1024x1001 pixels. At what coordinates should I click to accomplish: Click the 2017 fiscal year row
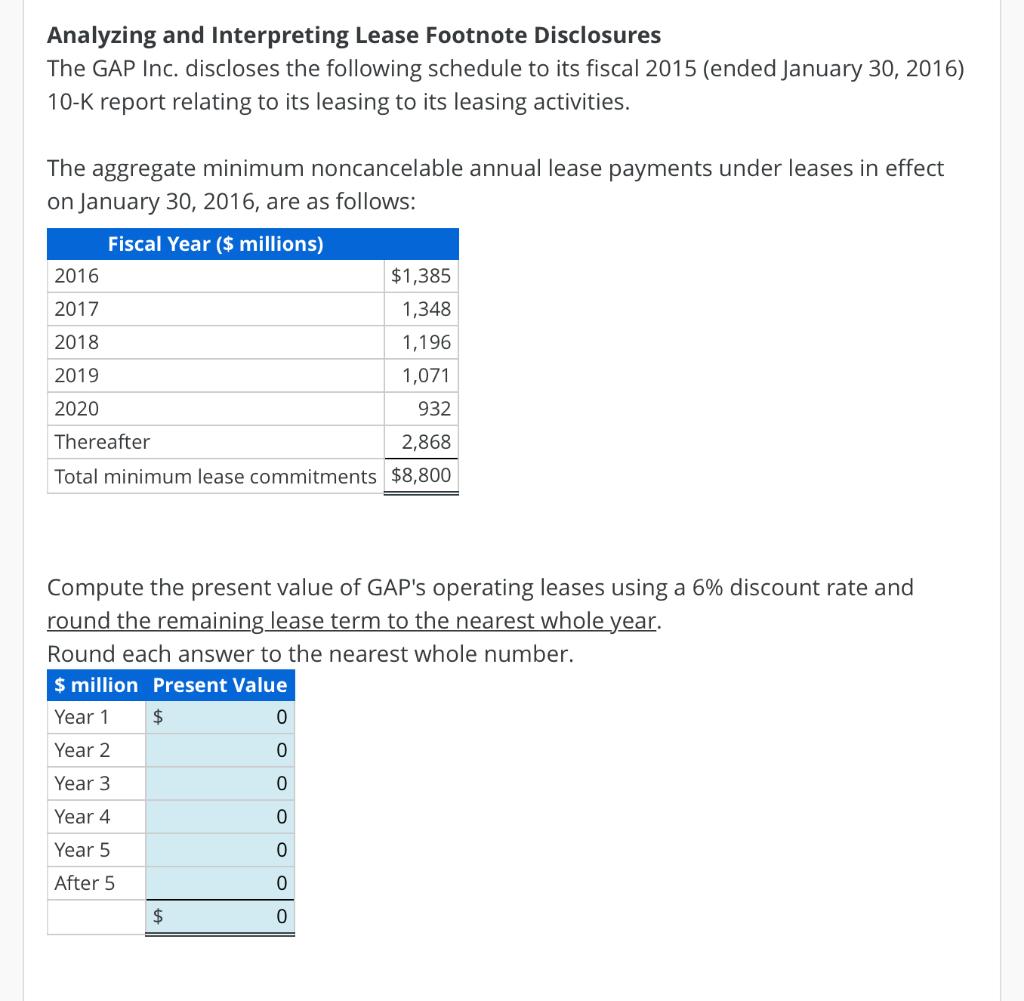click(x=250, y=309)
